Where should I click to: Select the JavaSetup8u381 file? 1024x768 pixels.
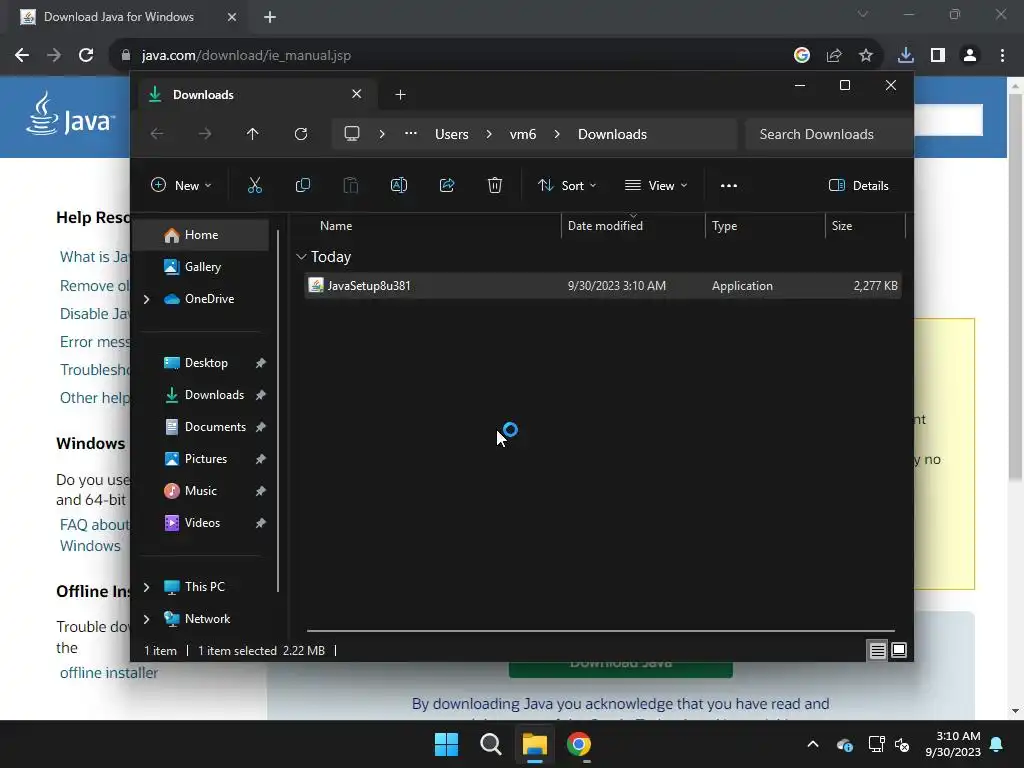(x=603, y=286)
